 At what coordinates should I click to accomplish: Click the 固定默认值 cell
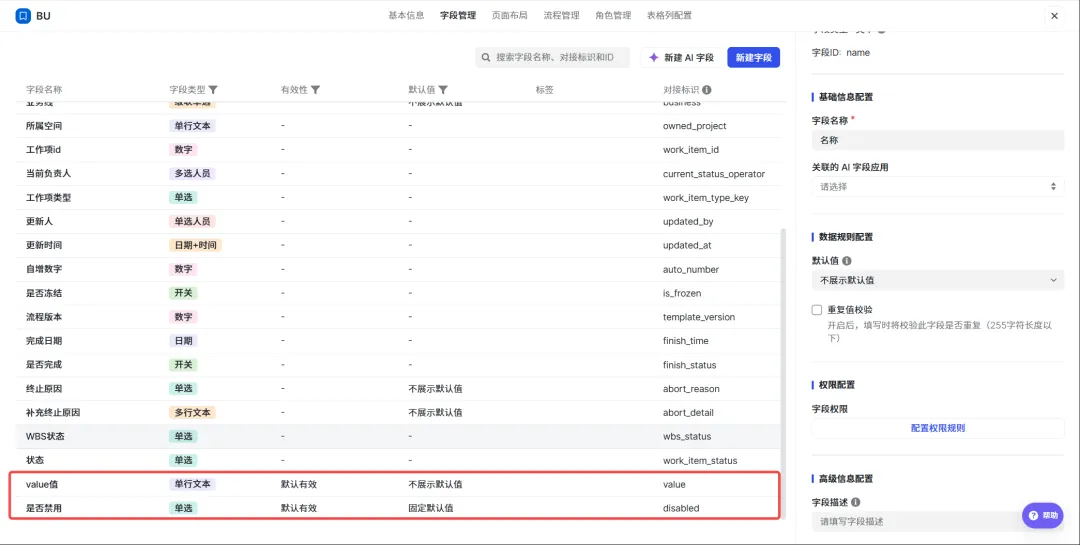pos(430,508)
